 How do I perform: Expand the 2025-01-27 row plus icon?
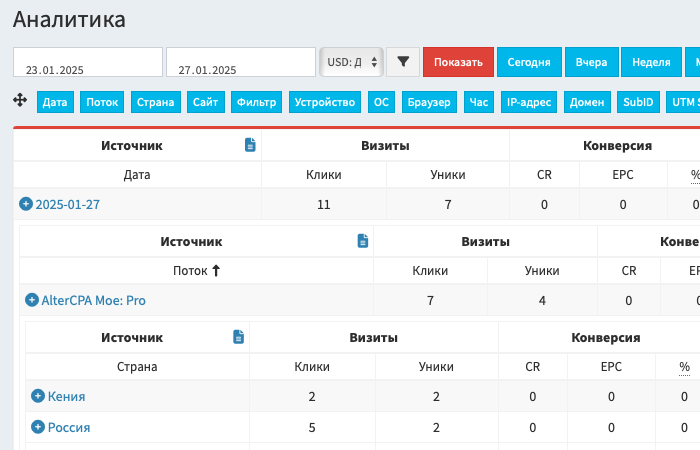[26, 204]
